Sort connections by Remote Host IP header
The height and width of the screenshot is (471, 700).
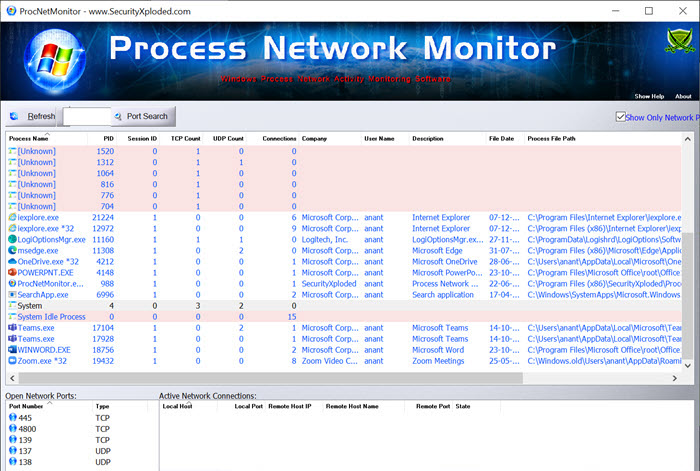[289, 406]
